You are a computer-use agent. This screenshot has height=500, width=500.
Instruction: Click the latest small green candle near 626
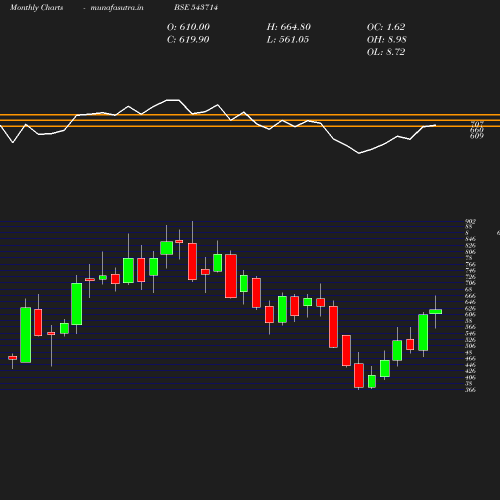[436, 312]
